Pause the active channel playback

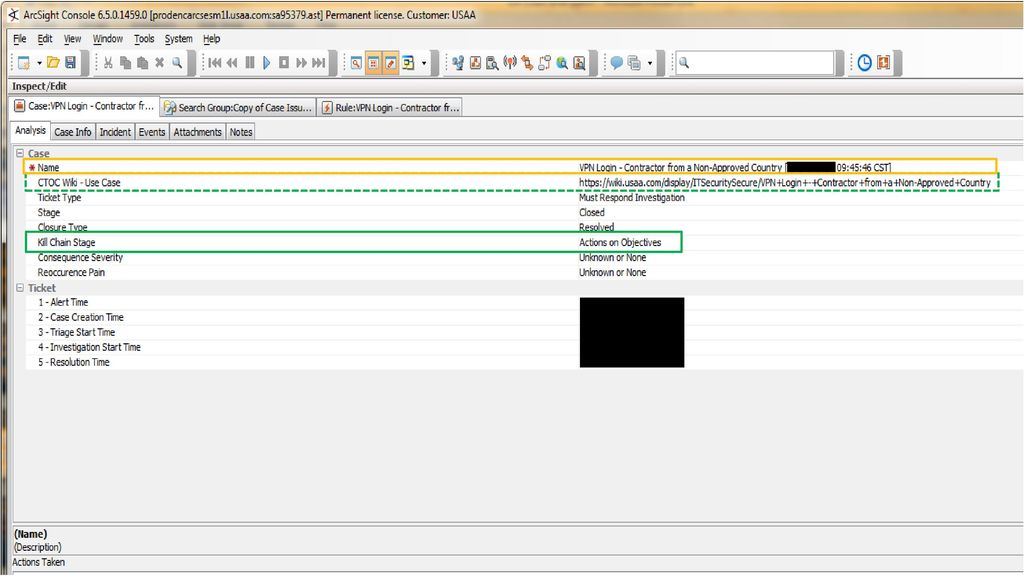coord(249,63)
